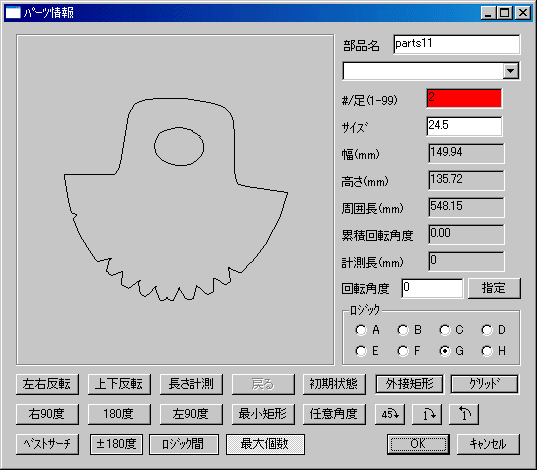Toggle the グリッド button

(484, 384)
